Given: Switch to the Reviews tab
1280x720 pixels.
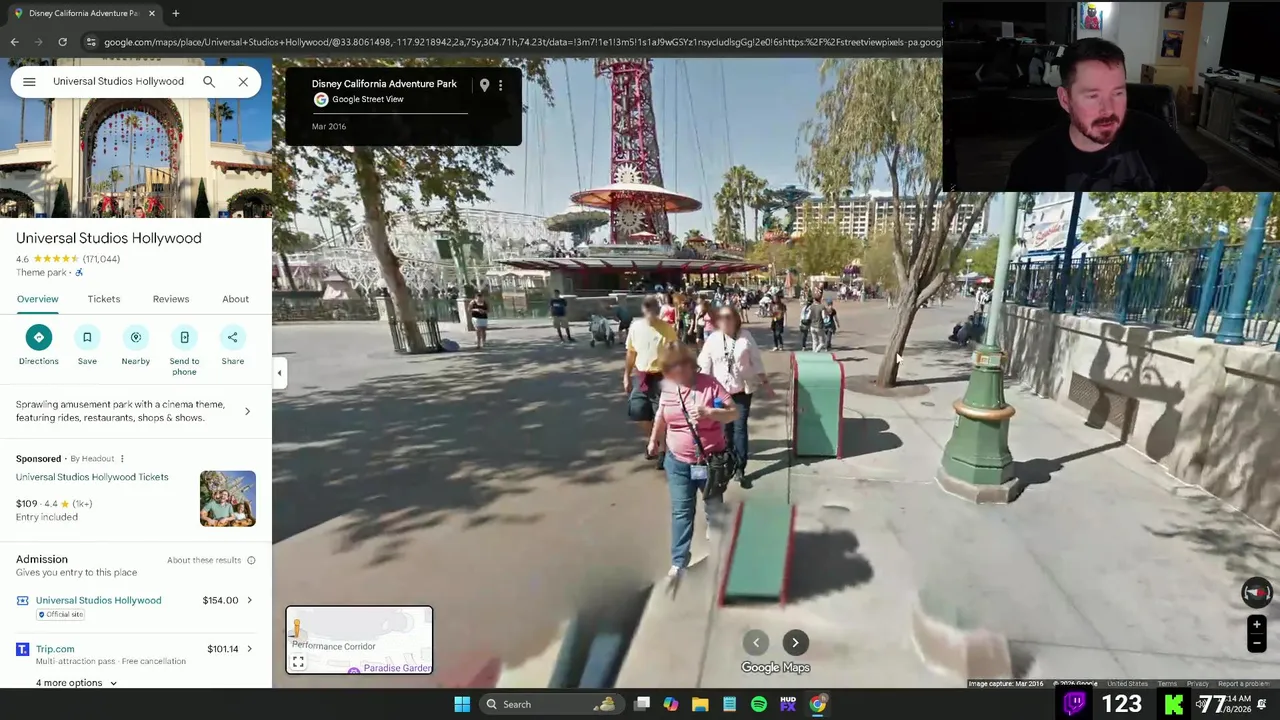Looking at the screenshot, I should (x=171, y=299).
